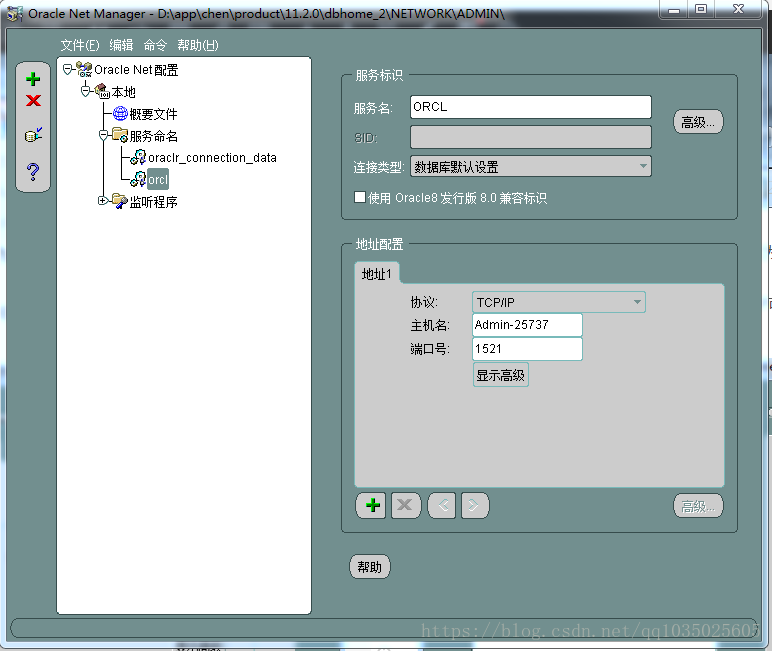Open the 命令 menu
Screen dimensions: 772x651
(x=155, y=45)
